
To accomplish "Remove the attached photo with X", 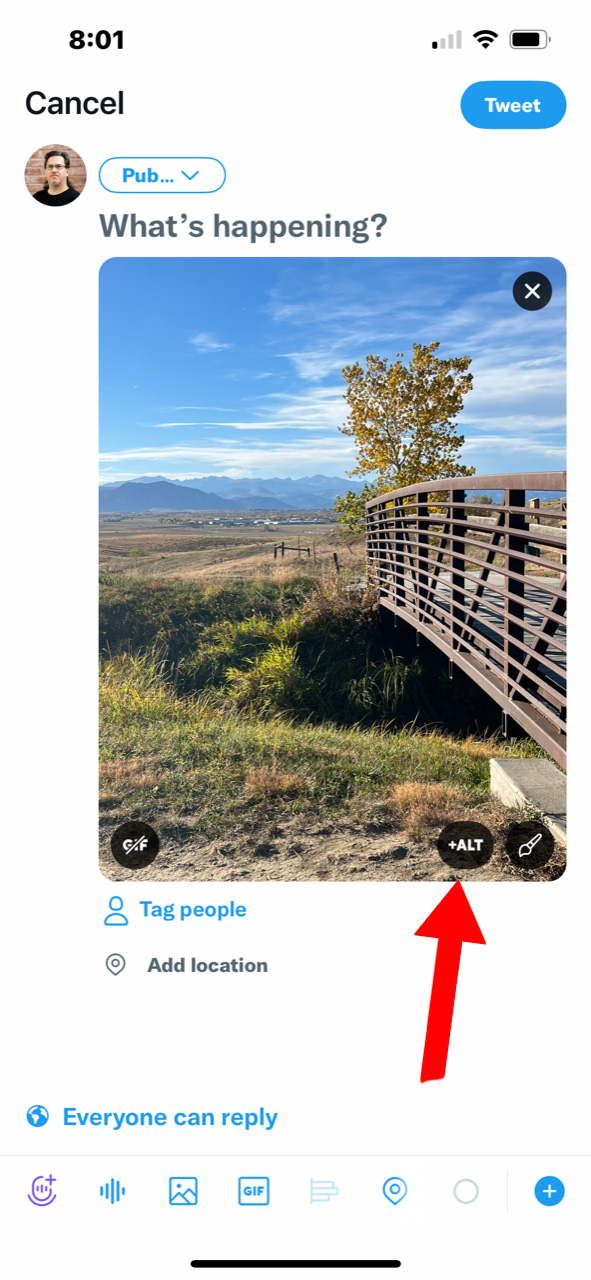I will (x=532, y=291).
